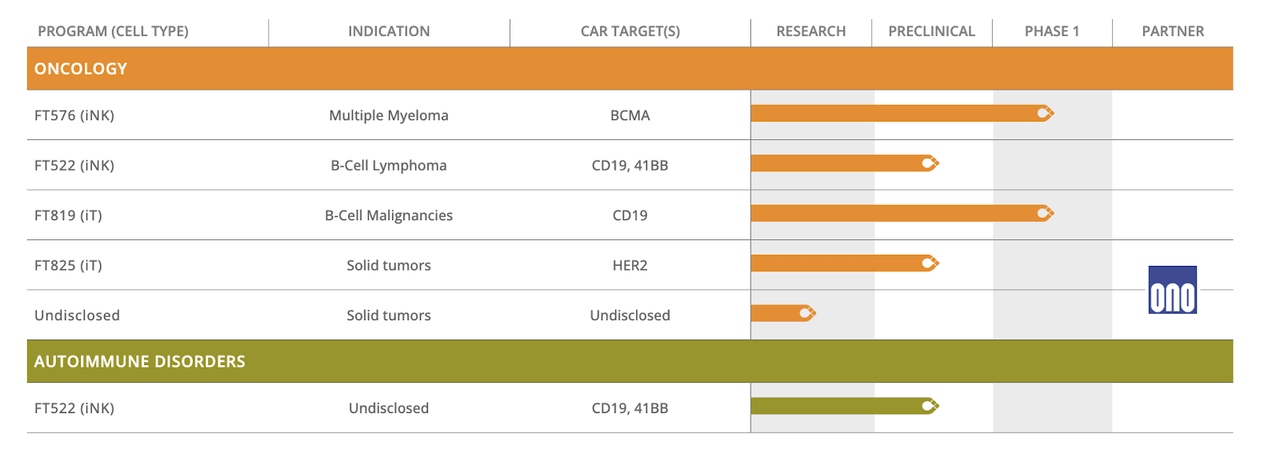Click the FT576 progress bar end marker
1280x450 pixels.
1045,114
